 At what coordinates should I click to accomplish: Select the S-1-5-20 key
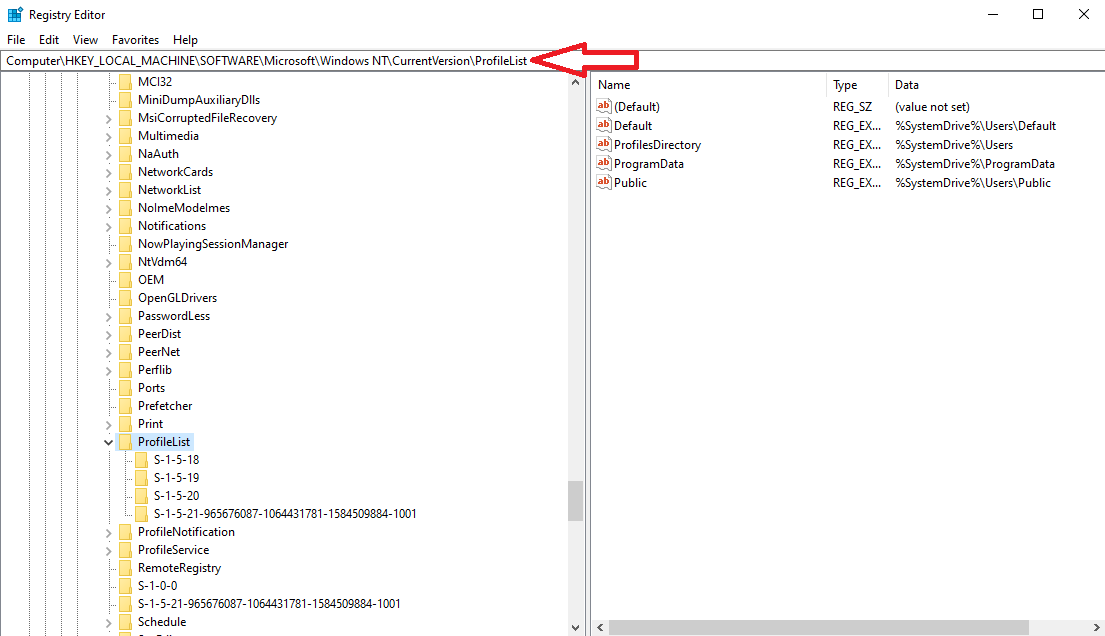point(176,496)
